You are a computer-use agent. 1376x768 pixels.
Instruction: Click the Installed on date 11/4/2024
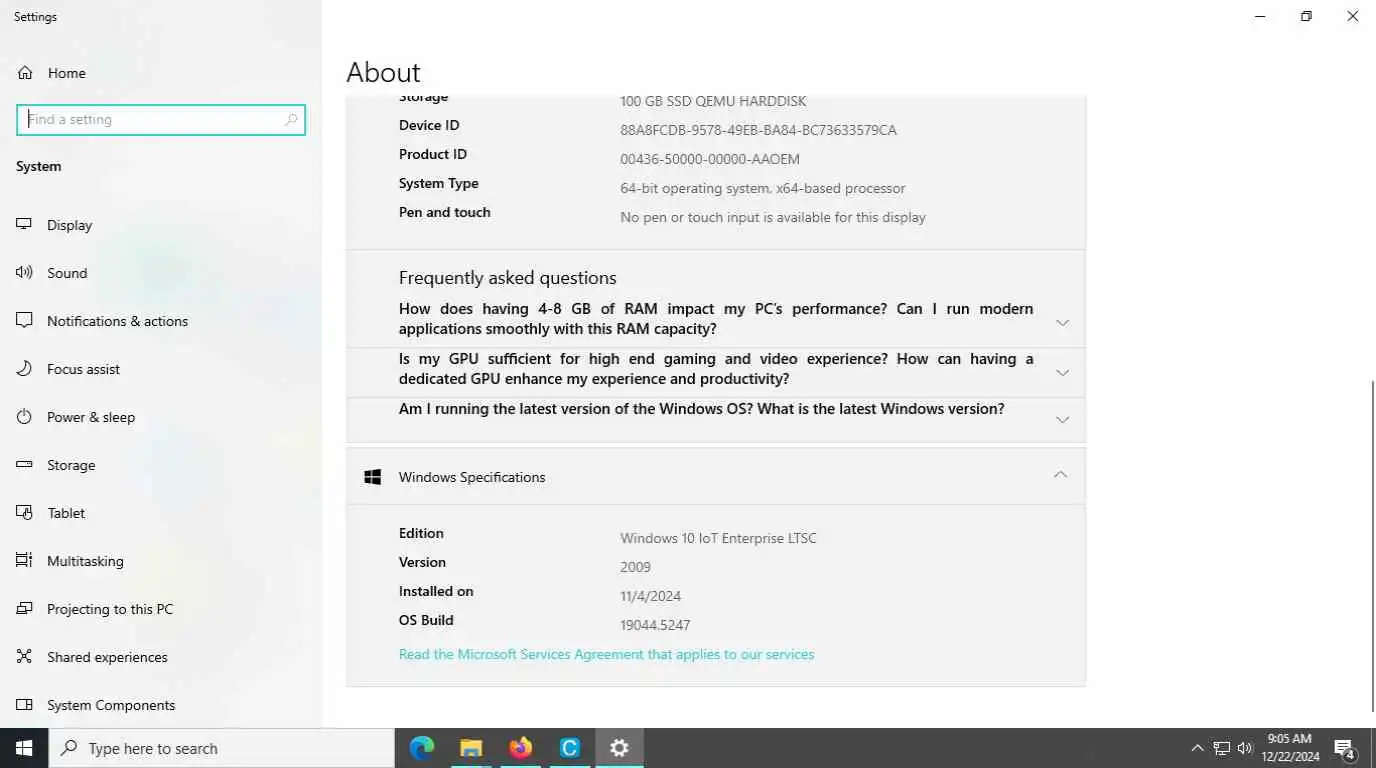point(650,596)
